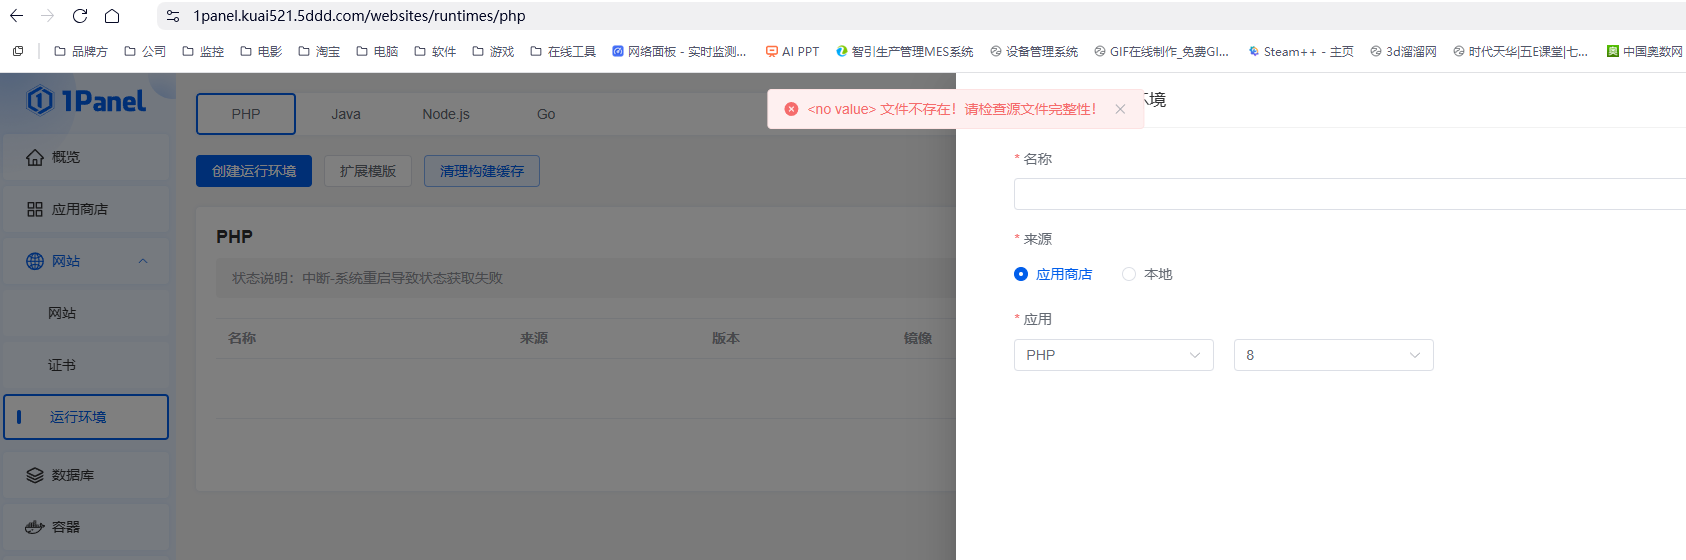This screenshot has height=560, width=1686.
Task: Click the 1Panel logo
Action: tap(86, 101)
